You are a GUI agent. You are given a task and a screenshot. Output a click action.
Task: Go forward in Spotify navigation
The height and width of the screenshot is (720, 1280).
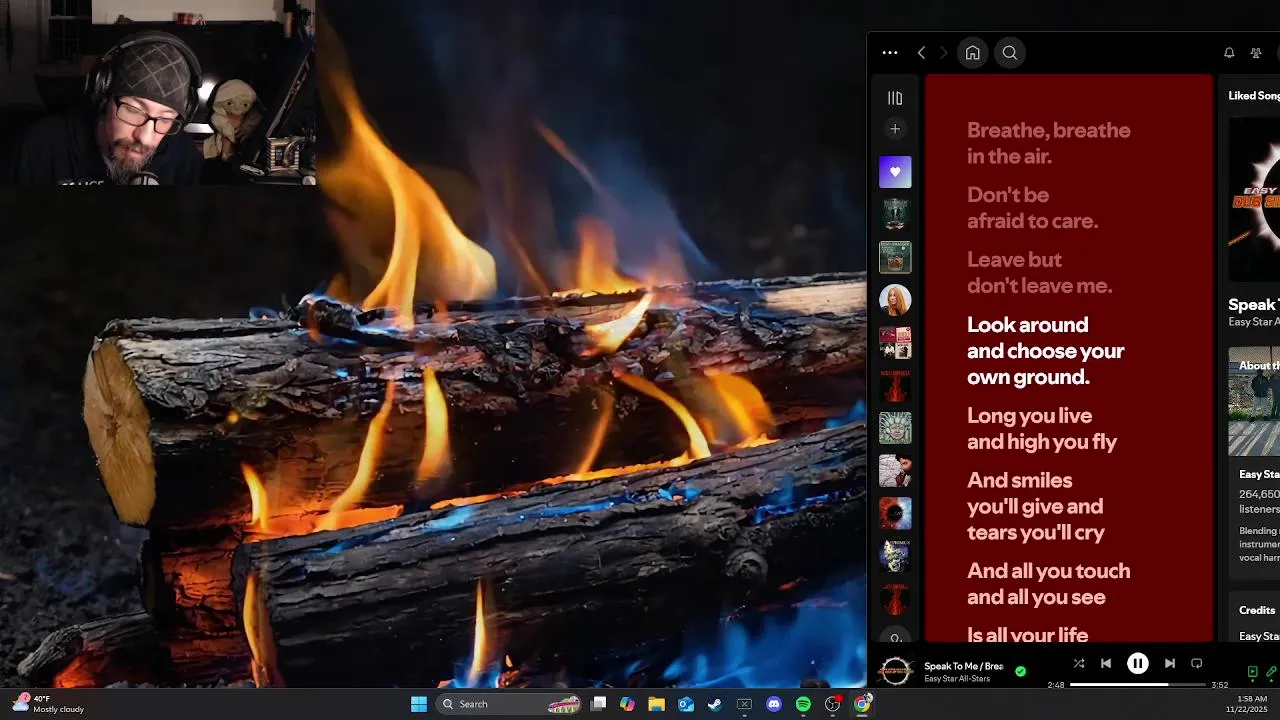tap(943, 53)
